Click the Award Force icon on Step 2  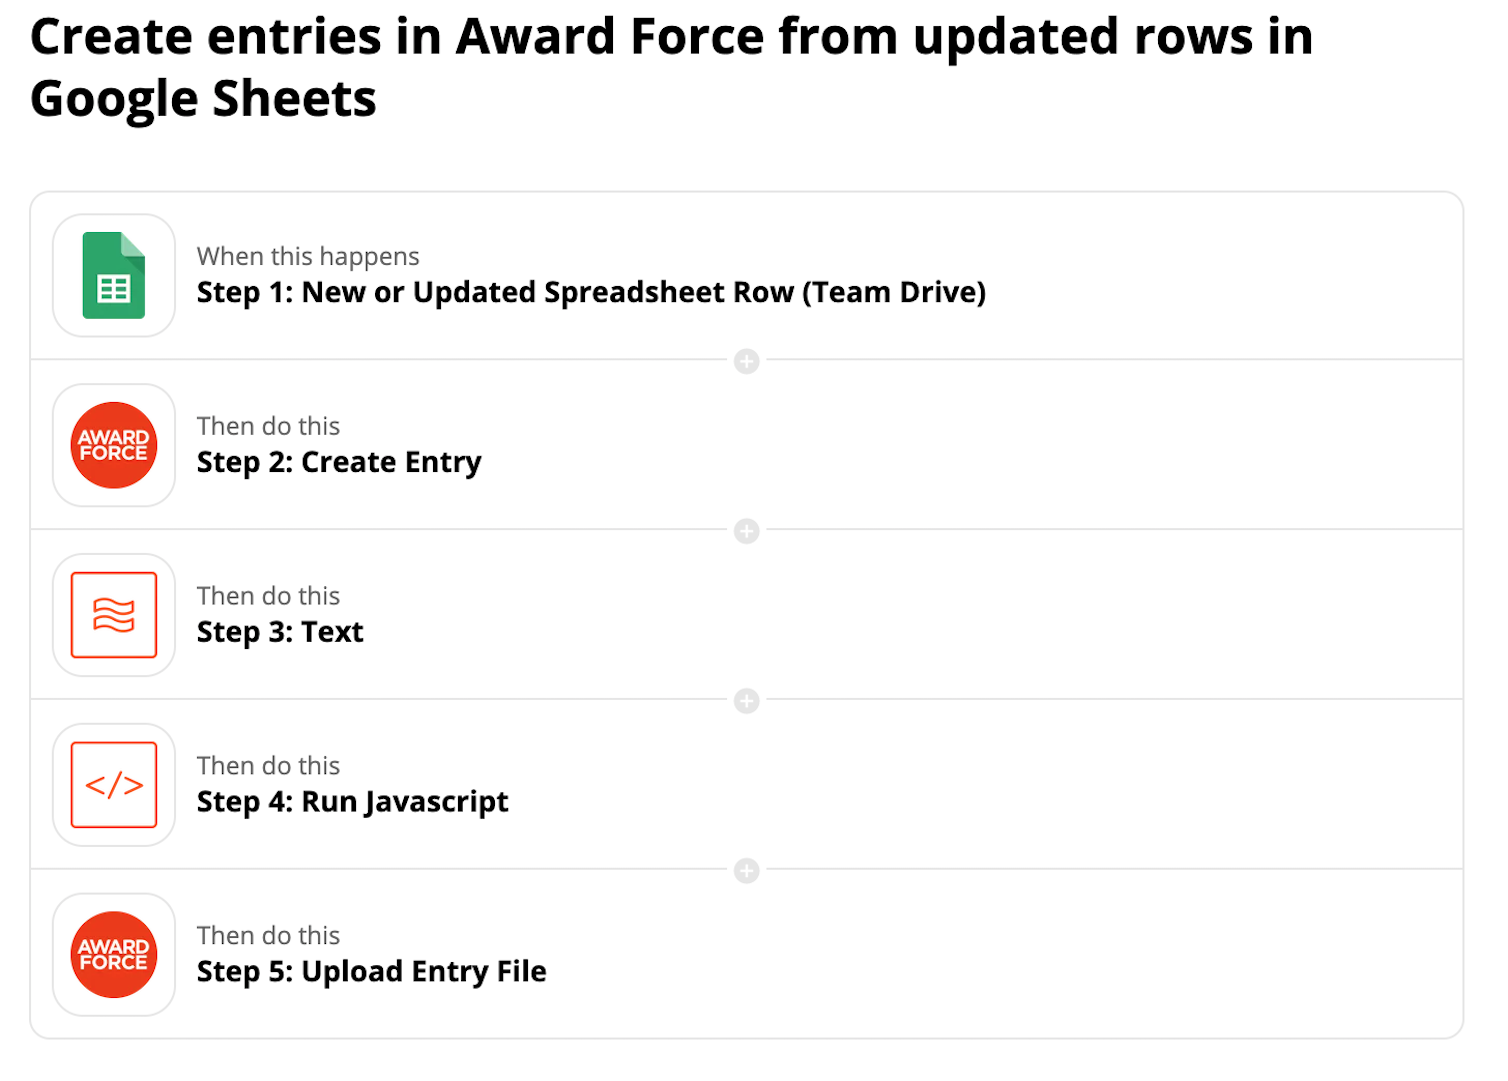click(113, 445)
